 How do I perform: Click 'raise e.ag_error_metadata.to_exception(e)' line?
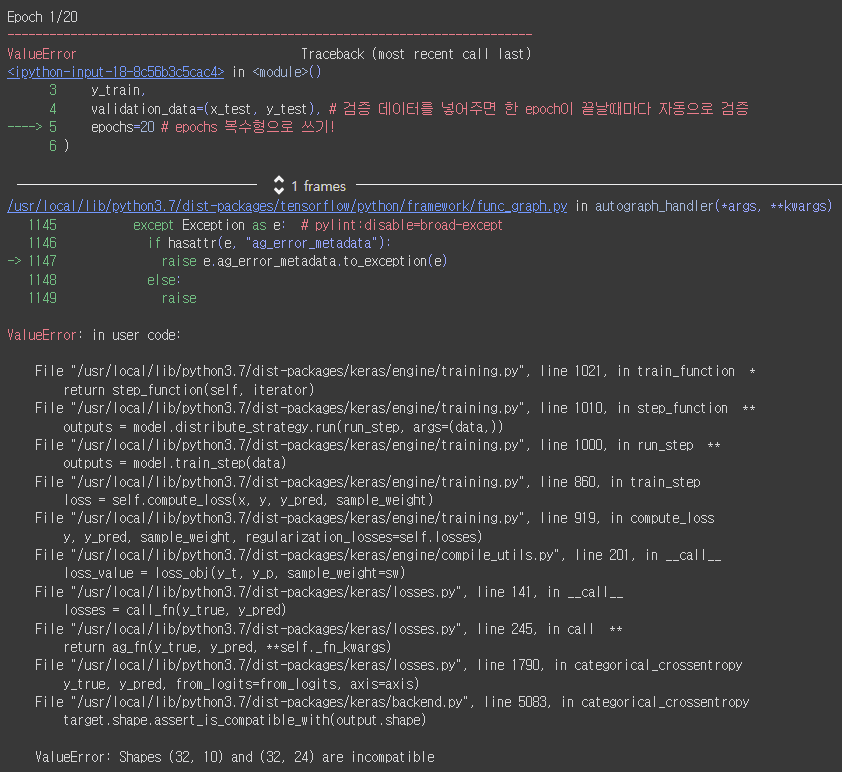click(304, 261)
